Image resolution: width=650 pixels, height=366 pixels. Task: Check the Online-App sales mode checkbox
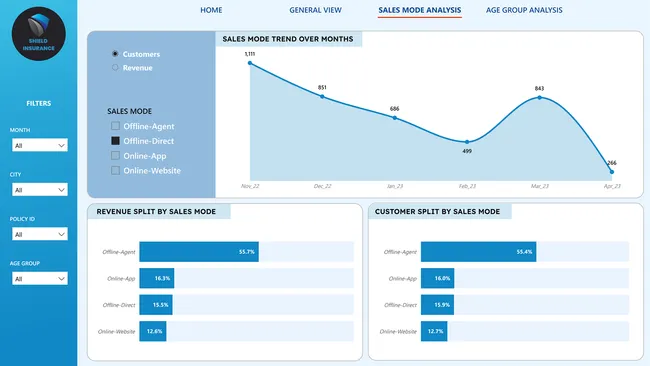(115, 155)
